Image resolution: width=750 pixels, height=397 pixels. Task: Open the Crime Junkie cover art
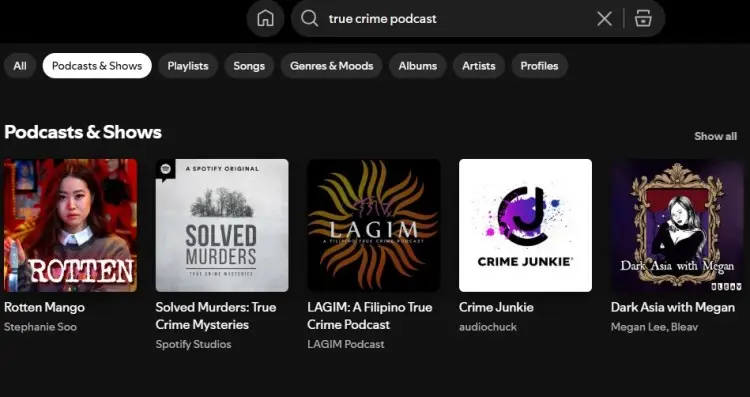coord(525,225)
